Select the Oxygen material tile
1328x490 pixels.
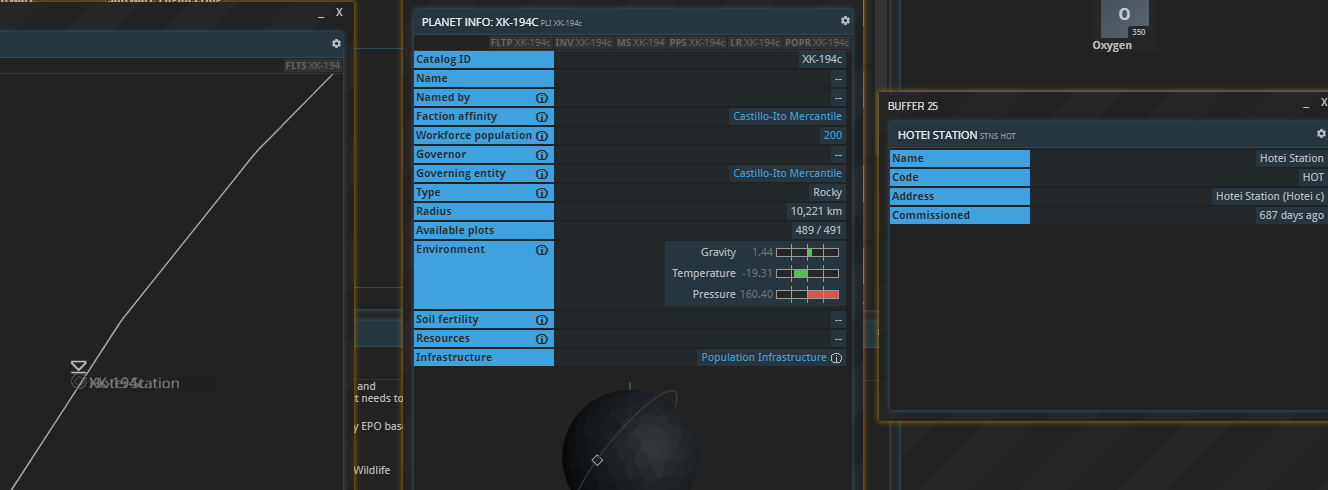(x=1125, y=20)
